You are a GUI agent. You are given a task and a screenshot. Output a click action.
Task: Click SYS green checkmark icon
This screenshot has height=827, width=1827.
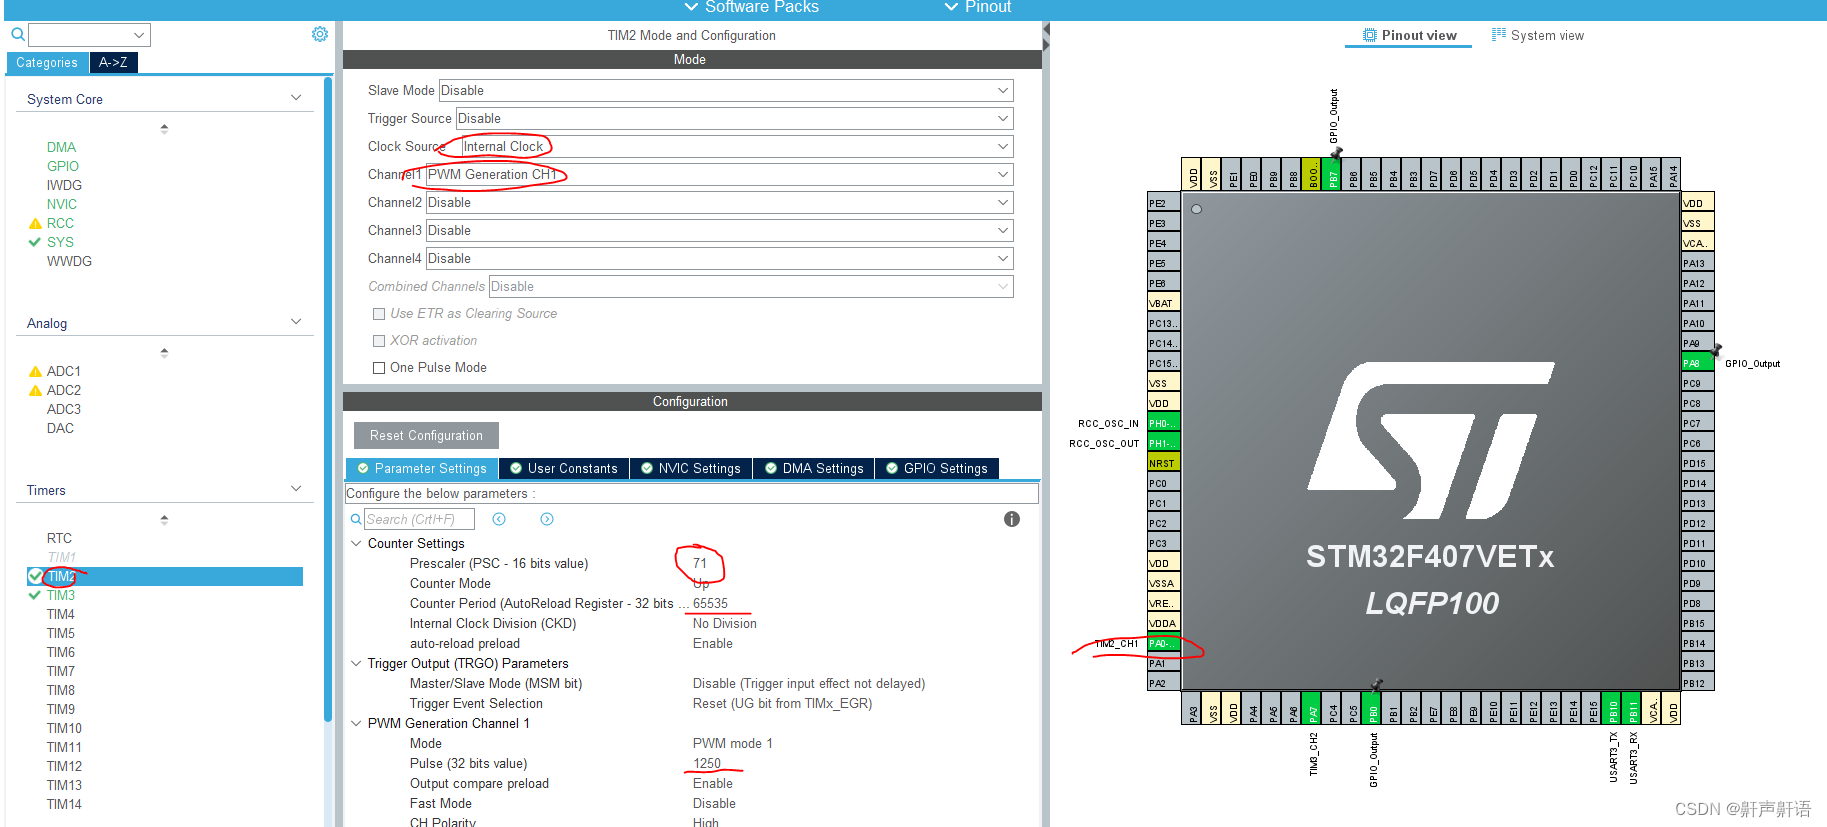pyautogui.click(x=35, y=242)
